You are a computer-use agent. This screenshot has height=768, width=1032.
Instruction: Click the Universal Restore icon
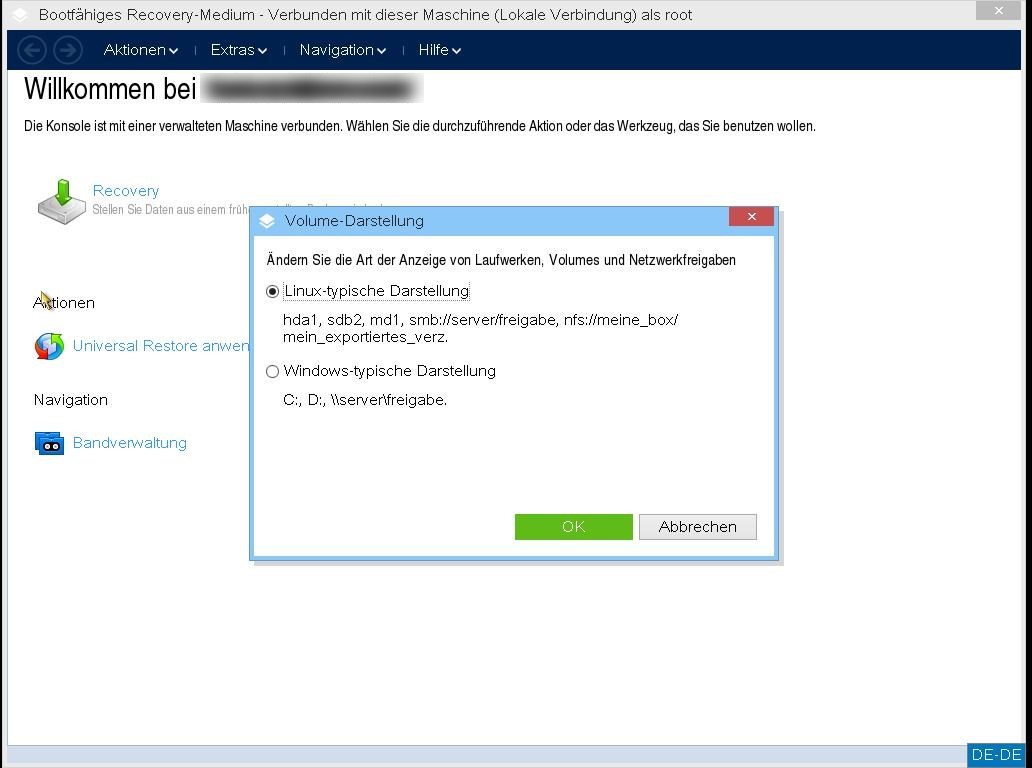(49, 346)
